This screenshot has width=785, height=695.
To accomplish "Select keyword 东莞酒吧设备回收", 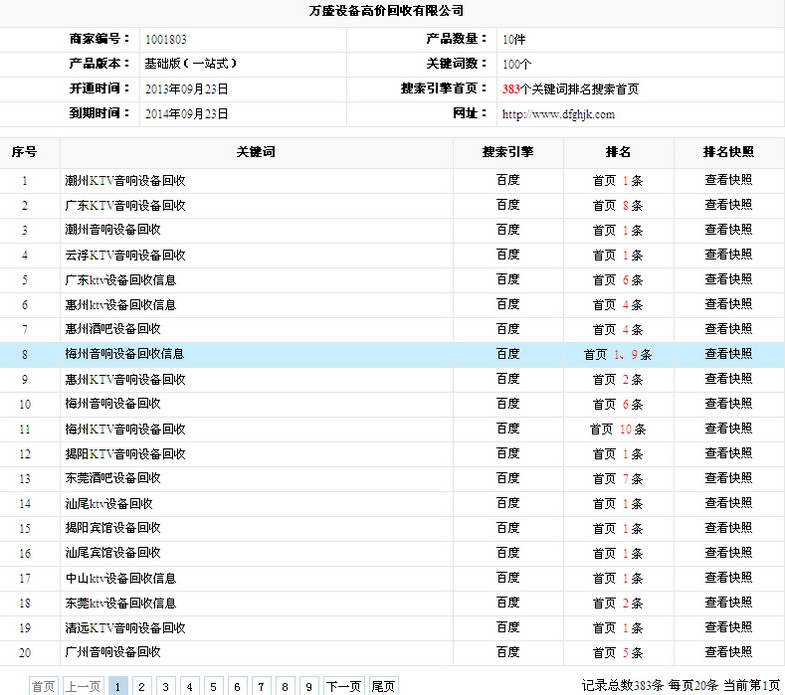I will pyautogui.click(x=113, y=478).
